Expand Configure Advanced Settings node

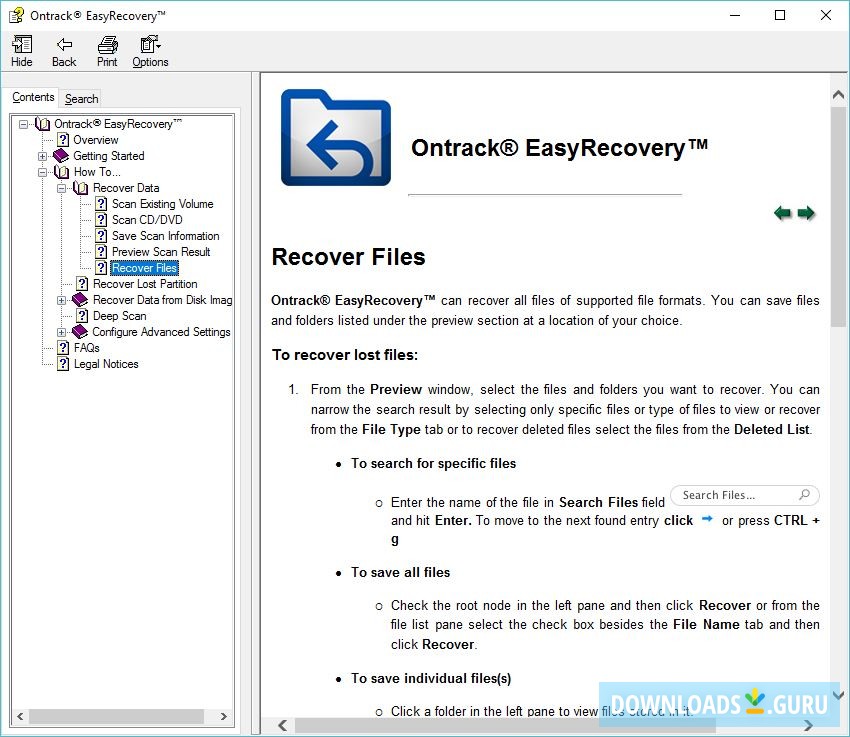point(62,332)
